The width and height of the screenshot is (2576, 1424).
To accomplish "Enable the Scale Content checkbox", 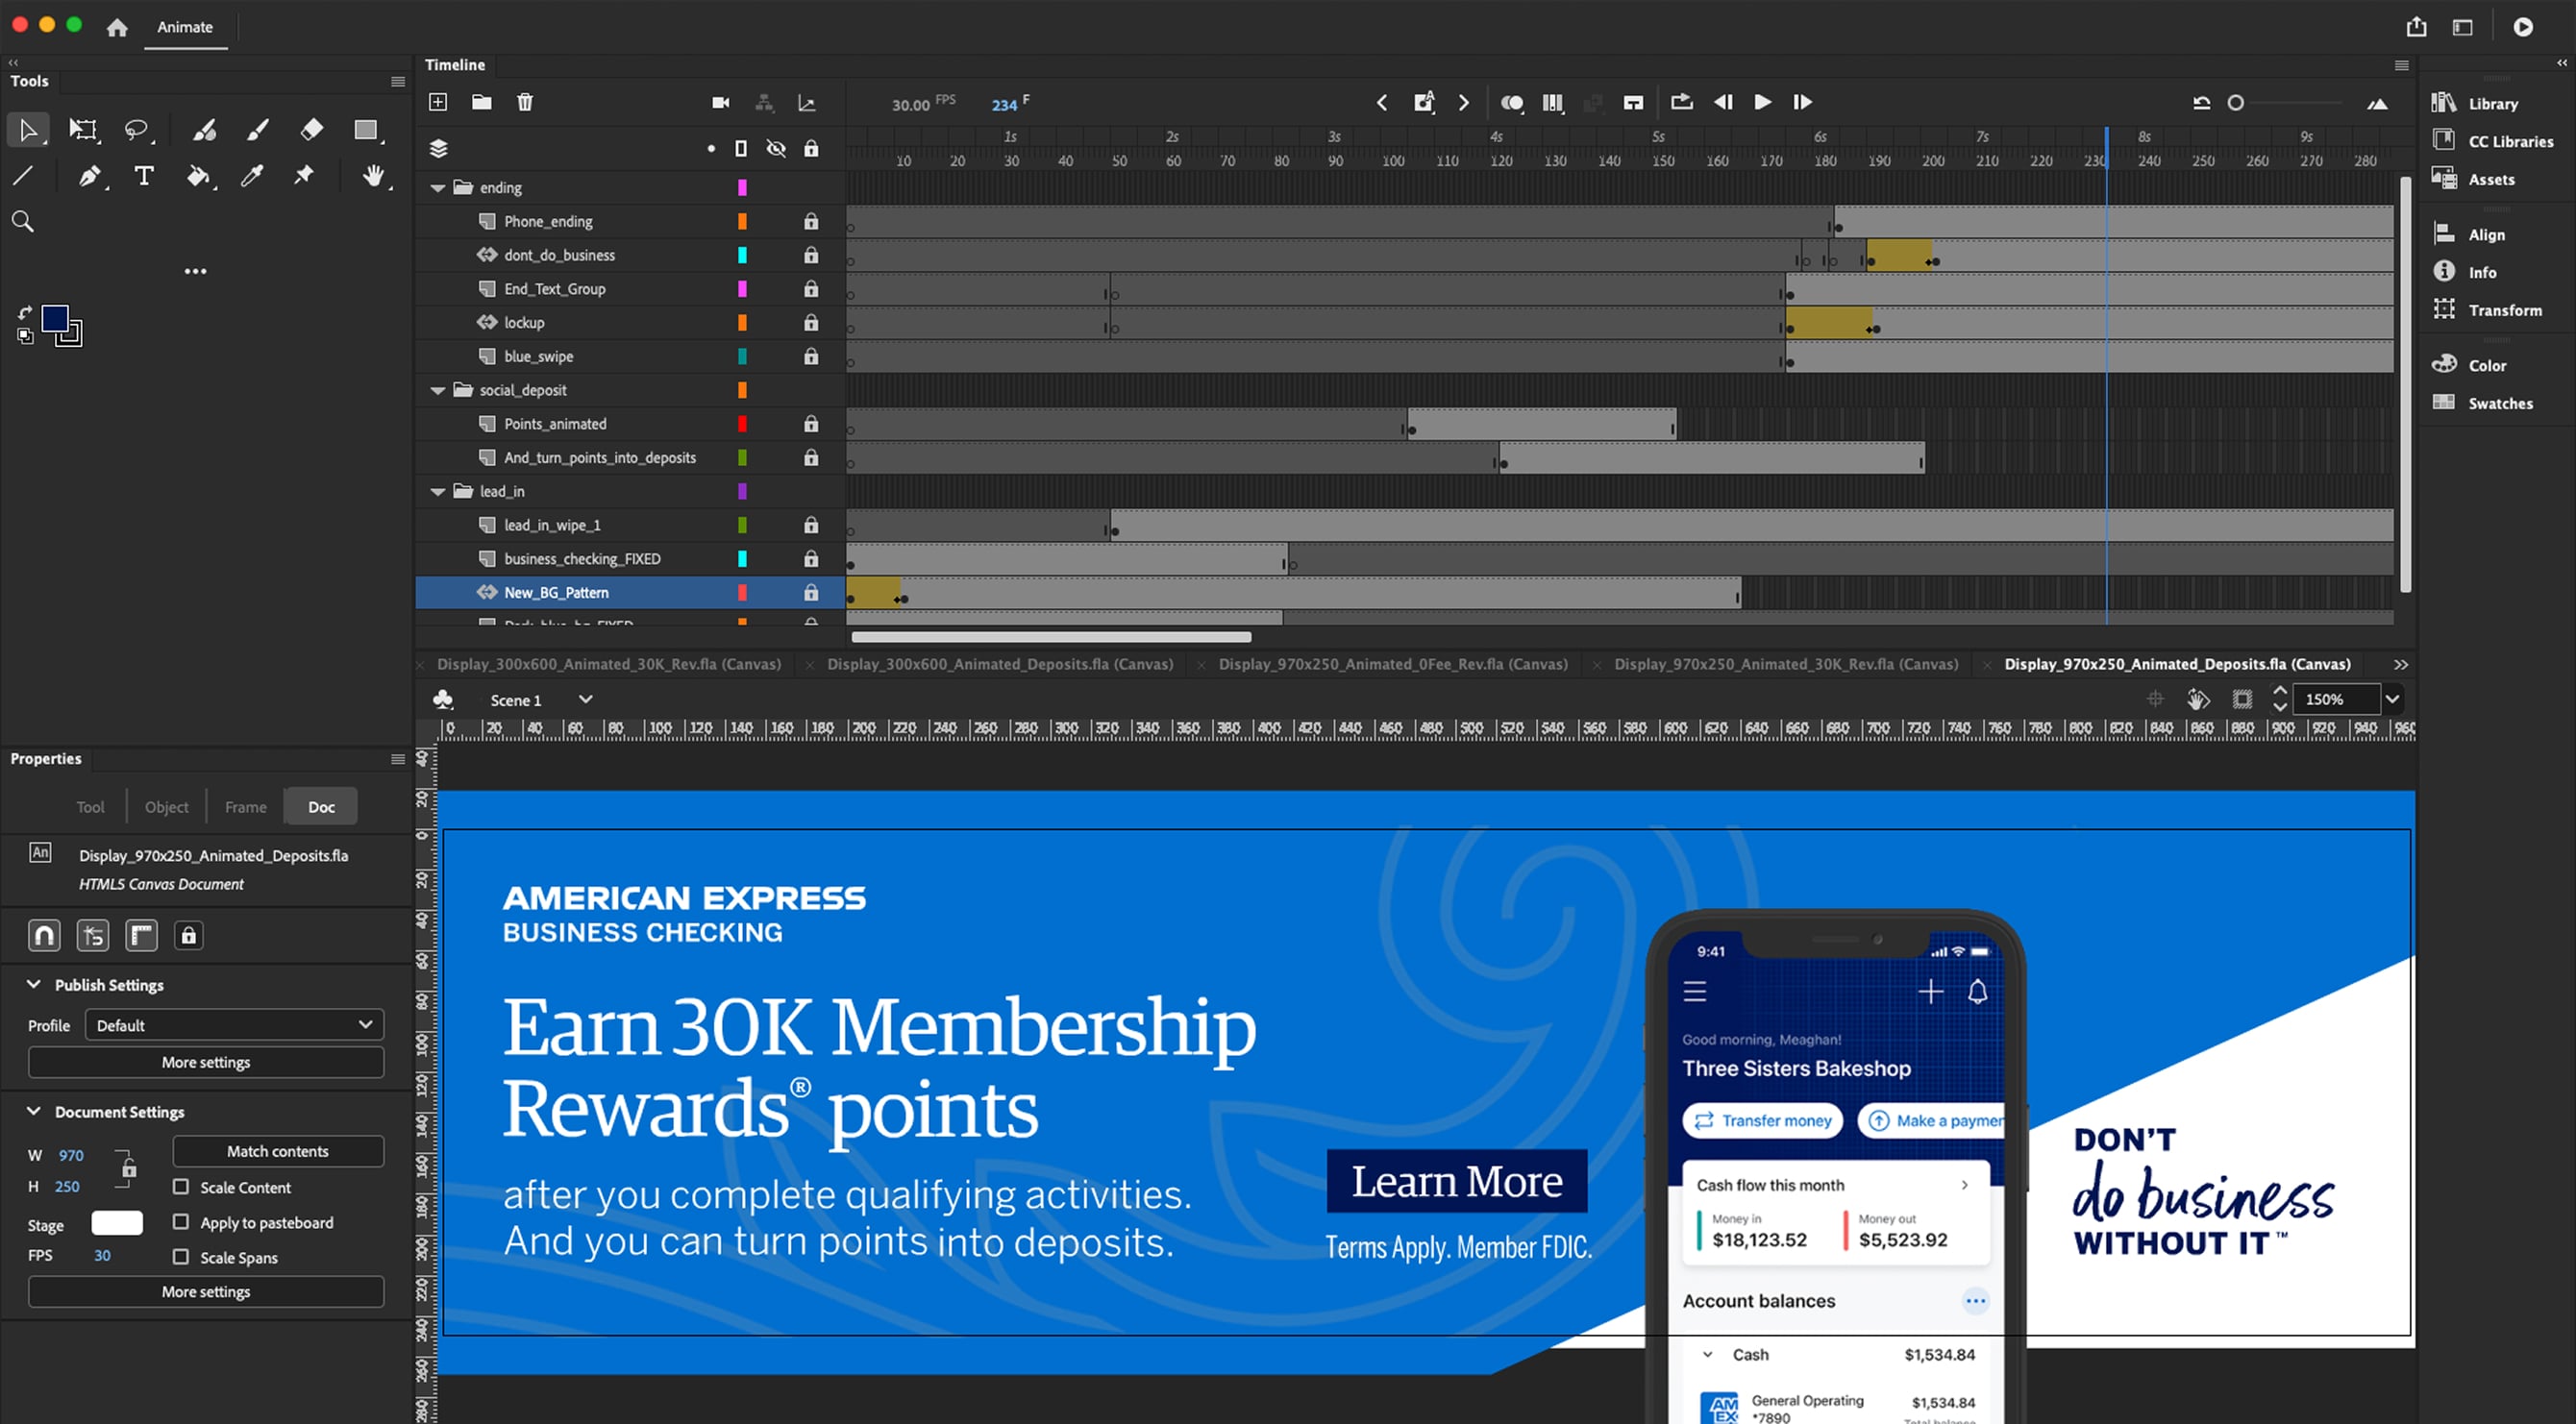I will [181, 1187].
